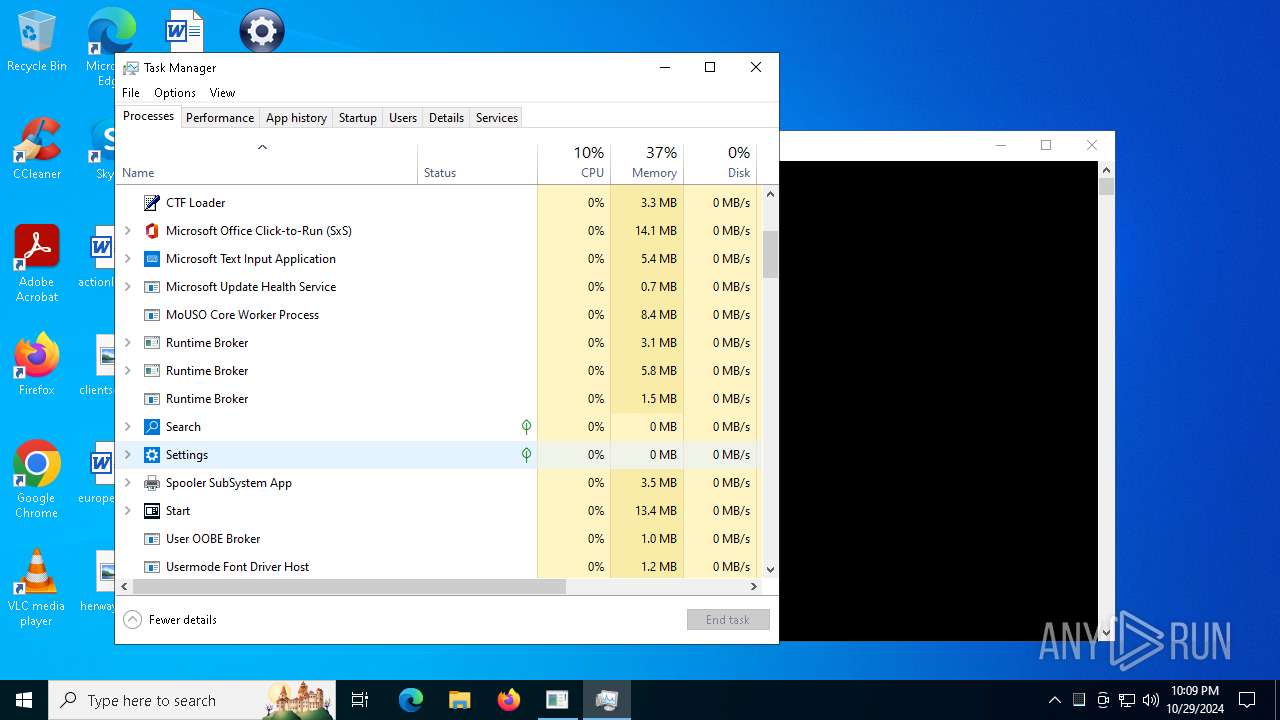
Task: Click the Settings process gear icon
Action: pyautogui.click(x=152, y=455)
